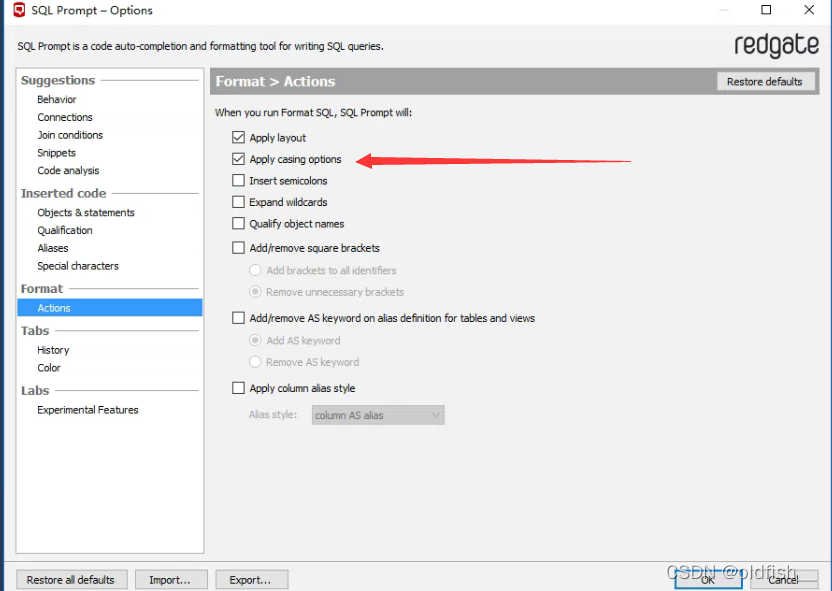Select Add brackets to all identifiers radio
The height and width of the screenshot is (591, 832).
click(x=255, y=270)
